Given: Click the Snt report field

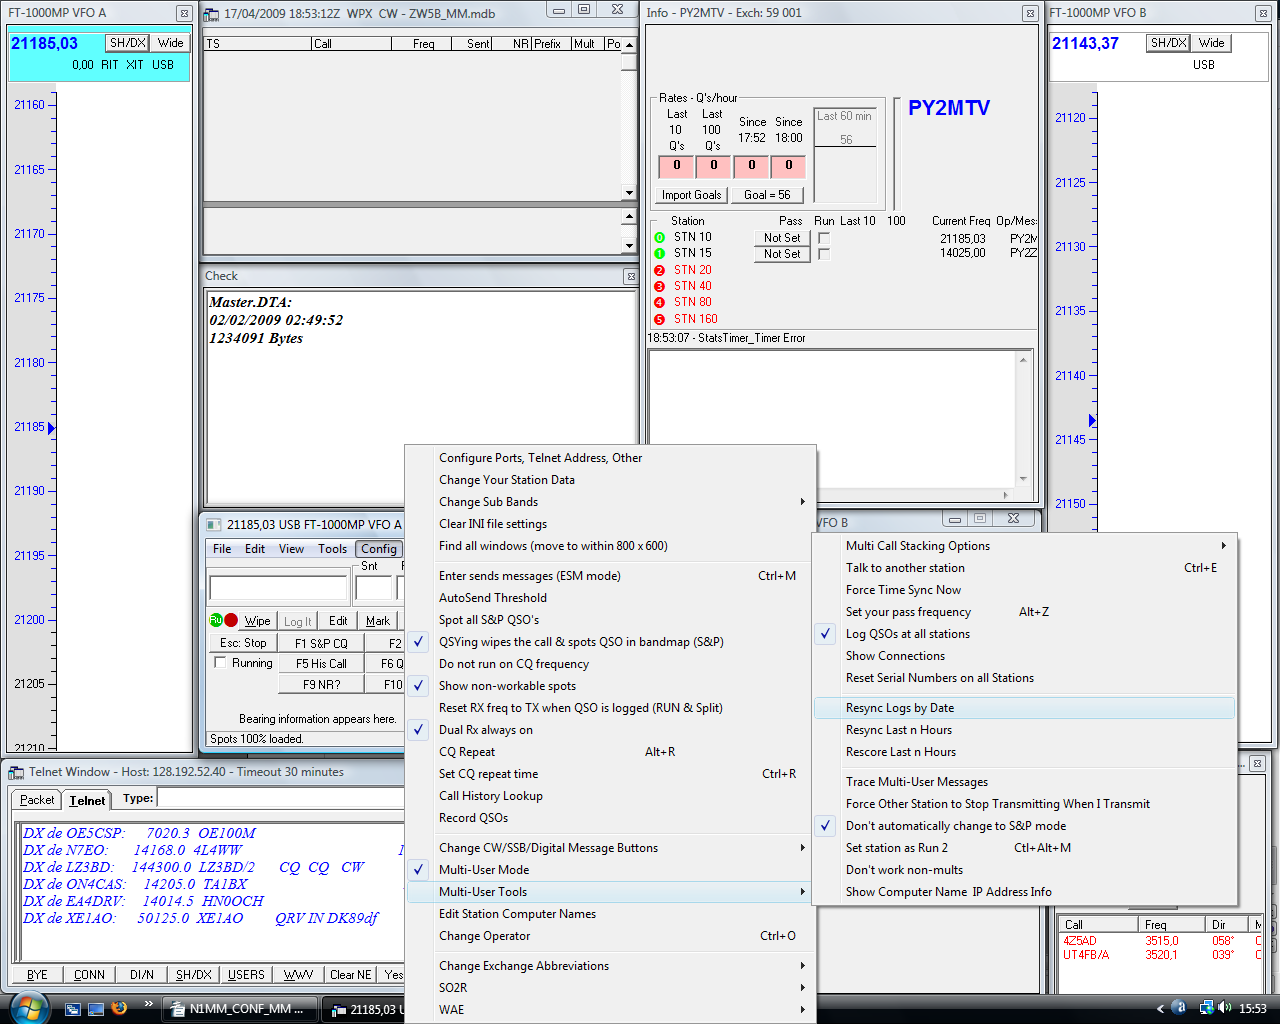Looking at the screenshot, I should 374,587.
